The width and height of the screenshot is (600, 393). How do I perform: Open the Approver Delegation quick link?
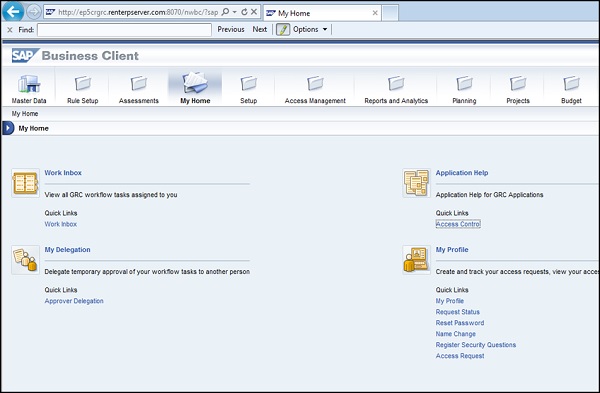74,301
